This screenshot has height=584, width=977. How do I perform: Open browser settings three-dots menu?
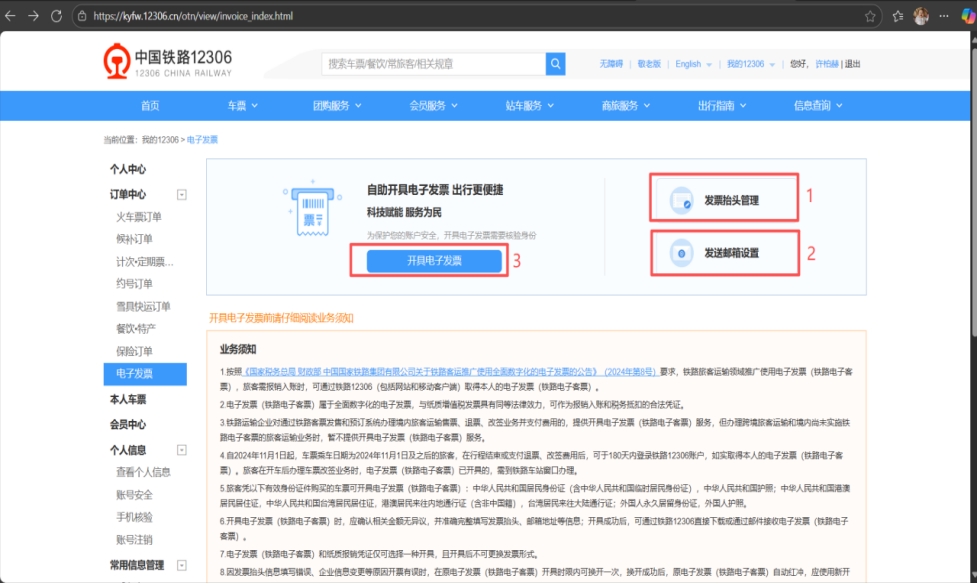click(944, 16)
